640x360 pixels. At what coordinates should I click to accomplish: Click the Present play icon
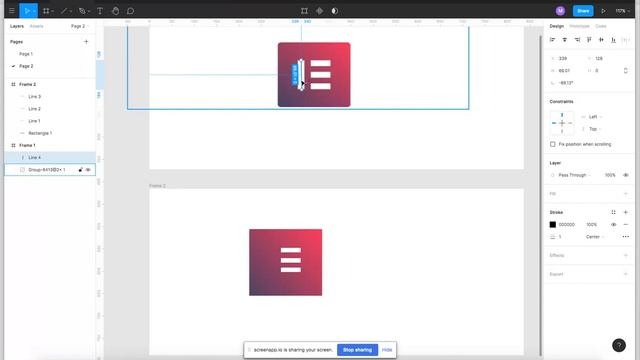603,11
